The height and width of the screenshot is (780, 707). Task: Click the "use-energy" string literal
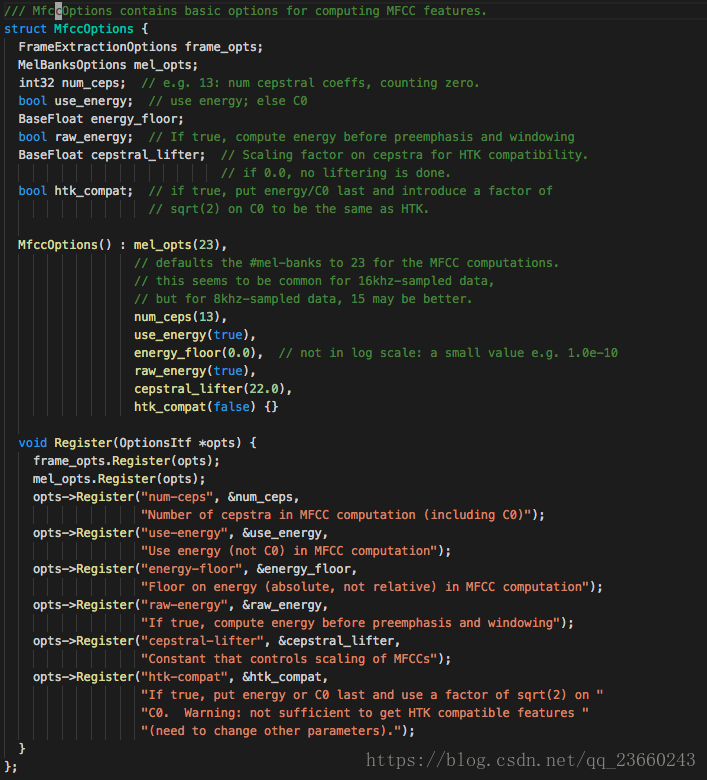(x=184, y=533)
